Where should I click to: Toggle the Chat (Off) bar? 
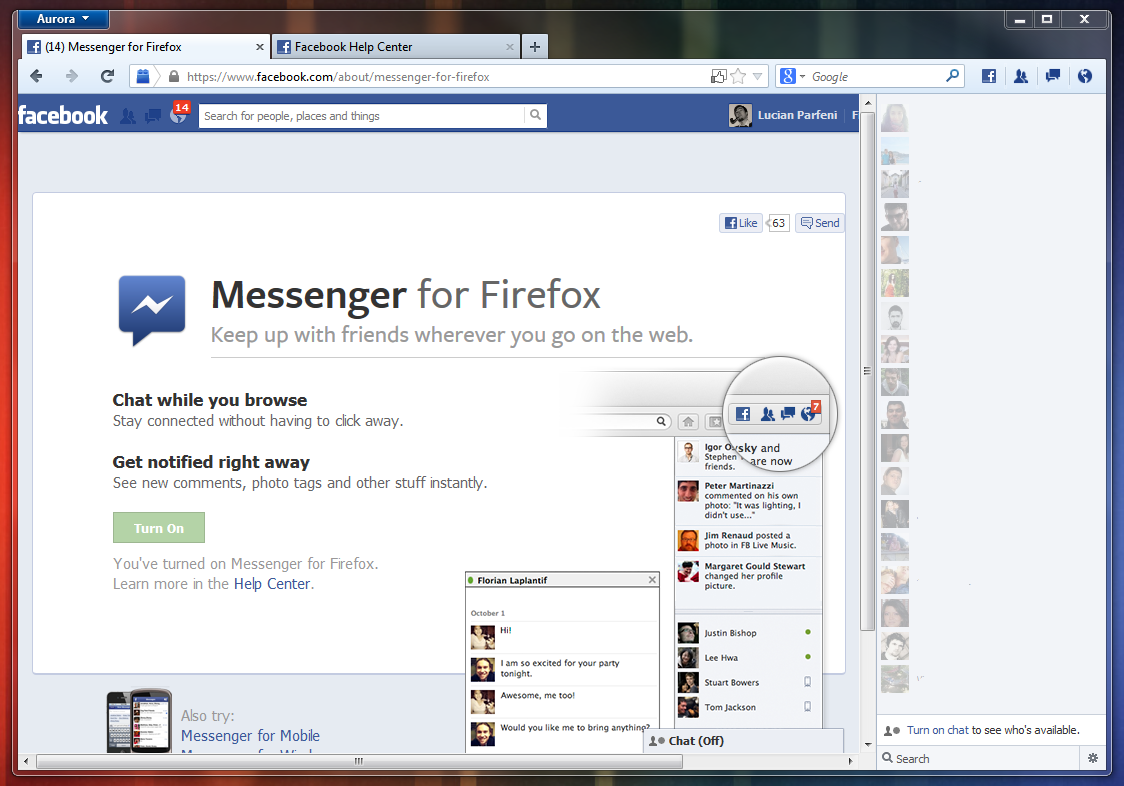coord(743,741)
